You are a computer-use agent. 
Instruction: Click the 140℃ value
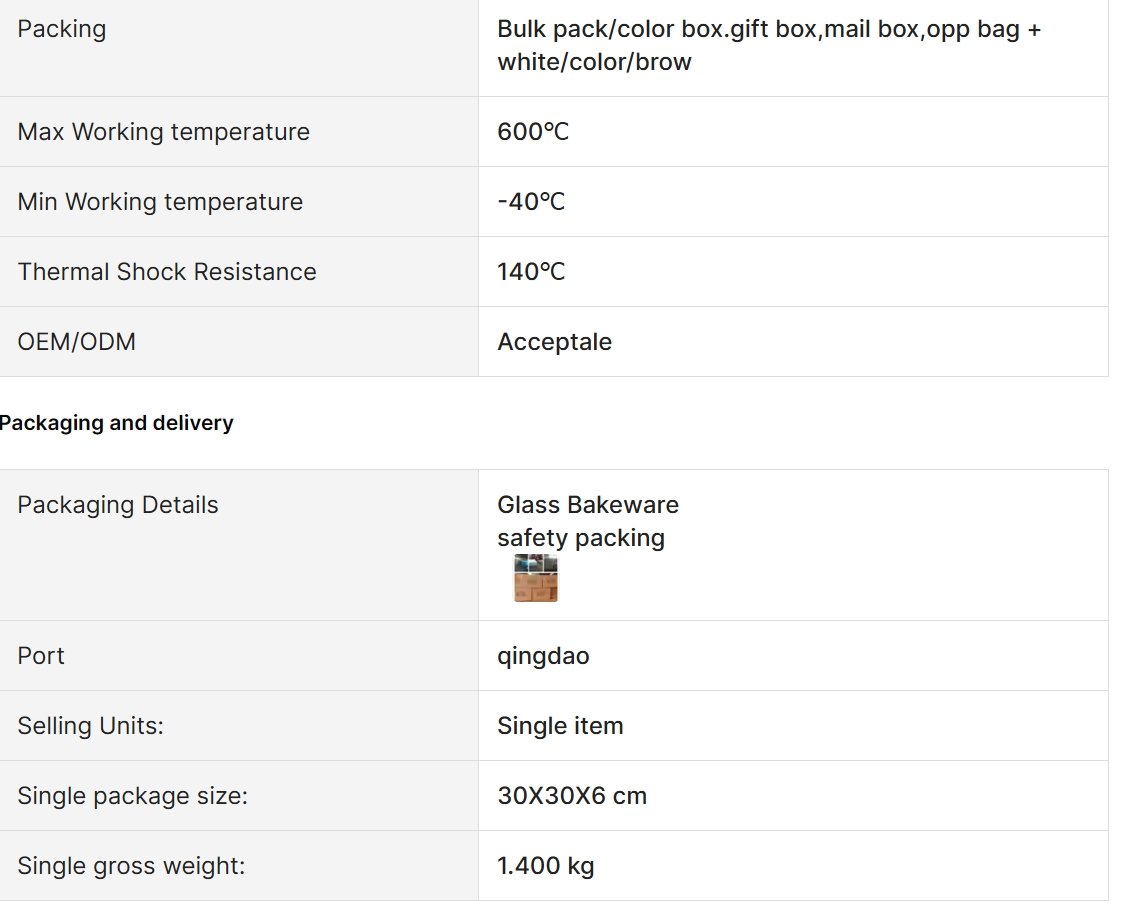531,271
